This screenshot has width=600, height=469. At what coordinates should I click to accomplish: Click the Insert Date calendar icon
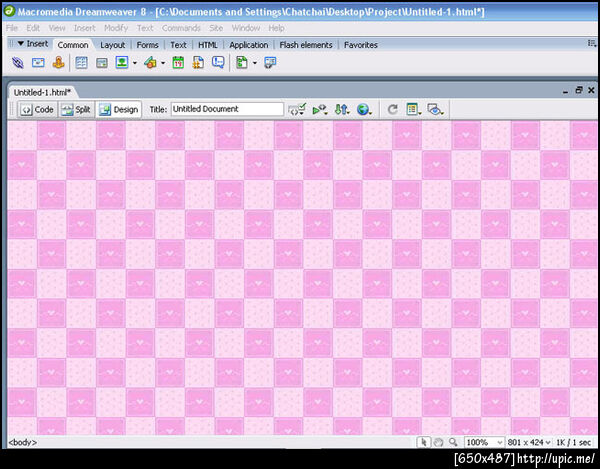[x=178, y=62]
